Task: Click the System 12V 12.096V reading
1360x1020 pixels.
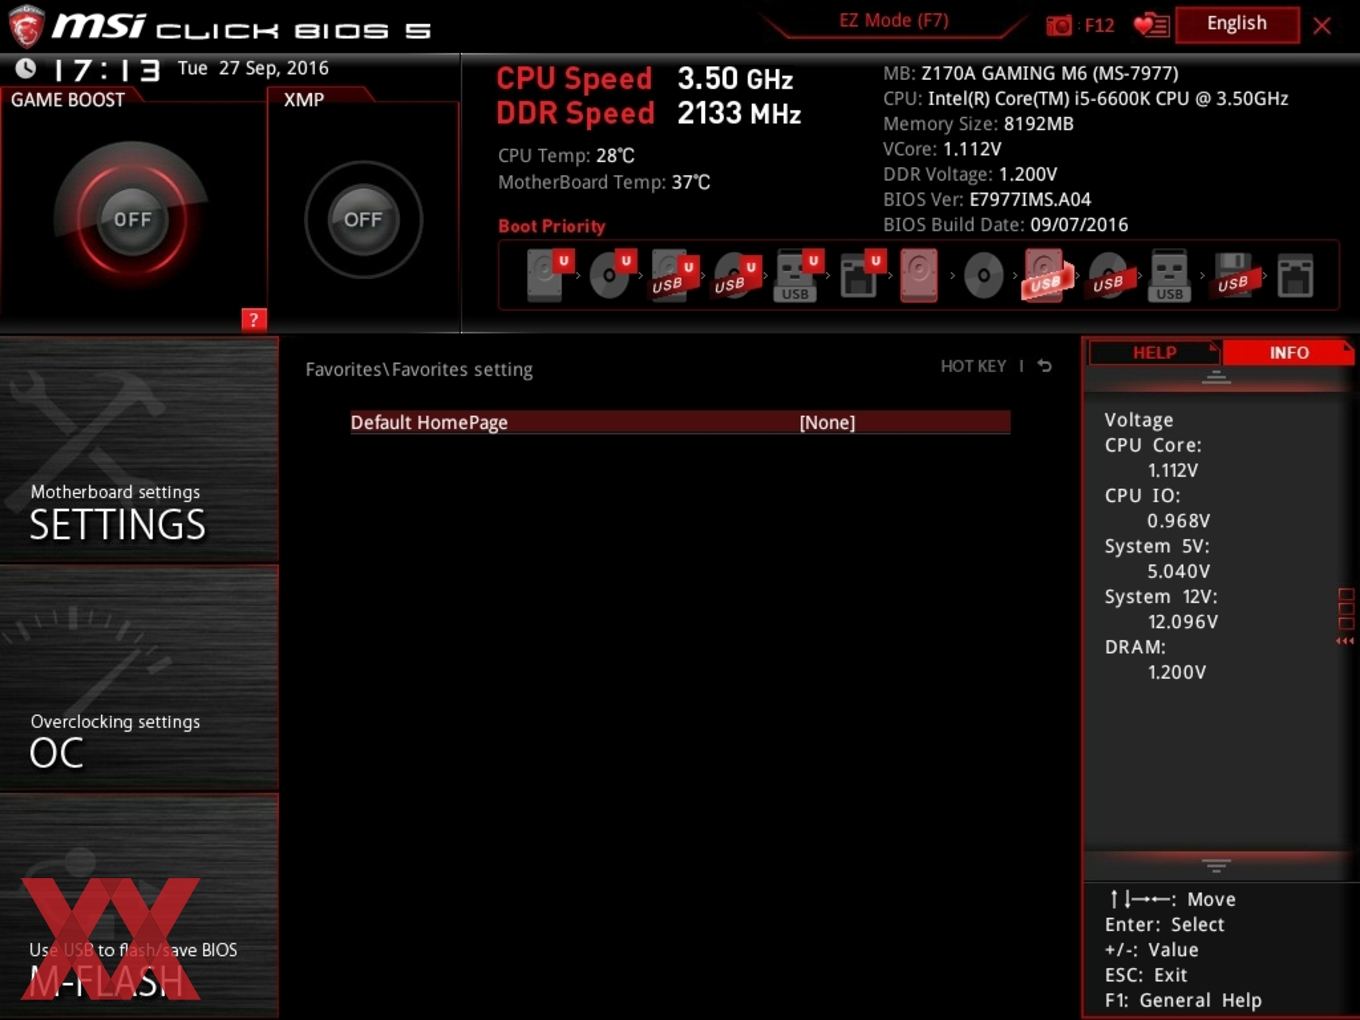Action: tap(1161, 609)
